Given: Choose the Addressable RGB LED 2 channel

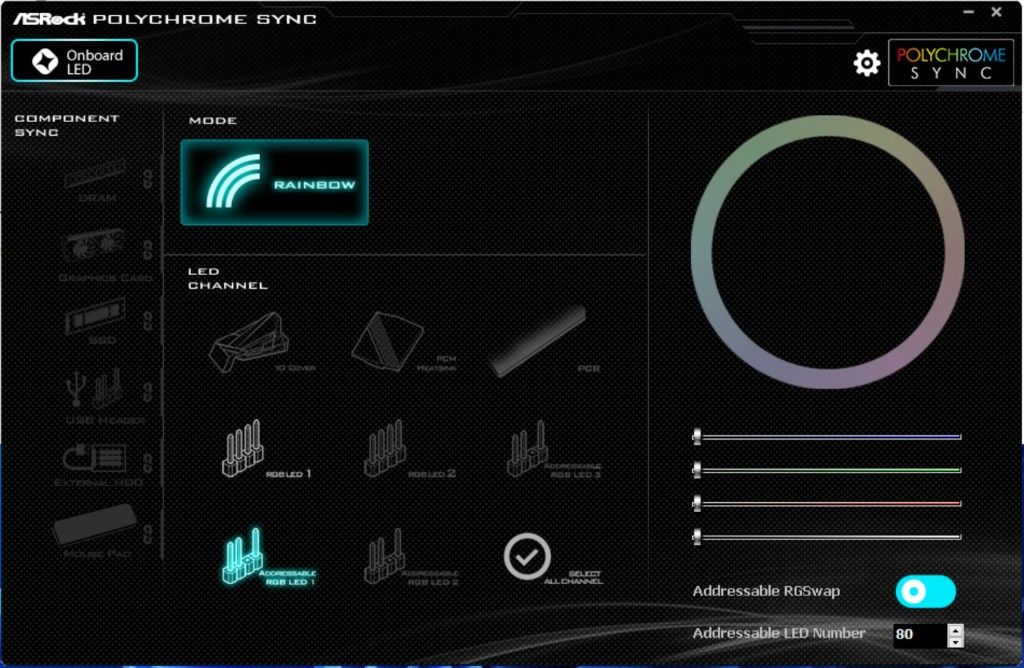Looking at the screenshot, I should [x=410, y=556].
